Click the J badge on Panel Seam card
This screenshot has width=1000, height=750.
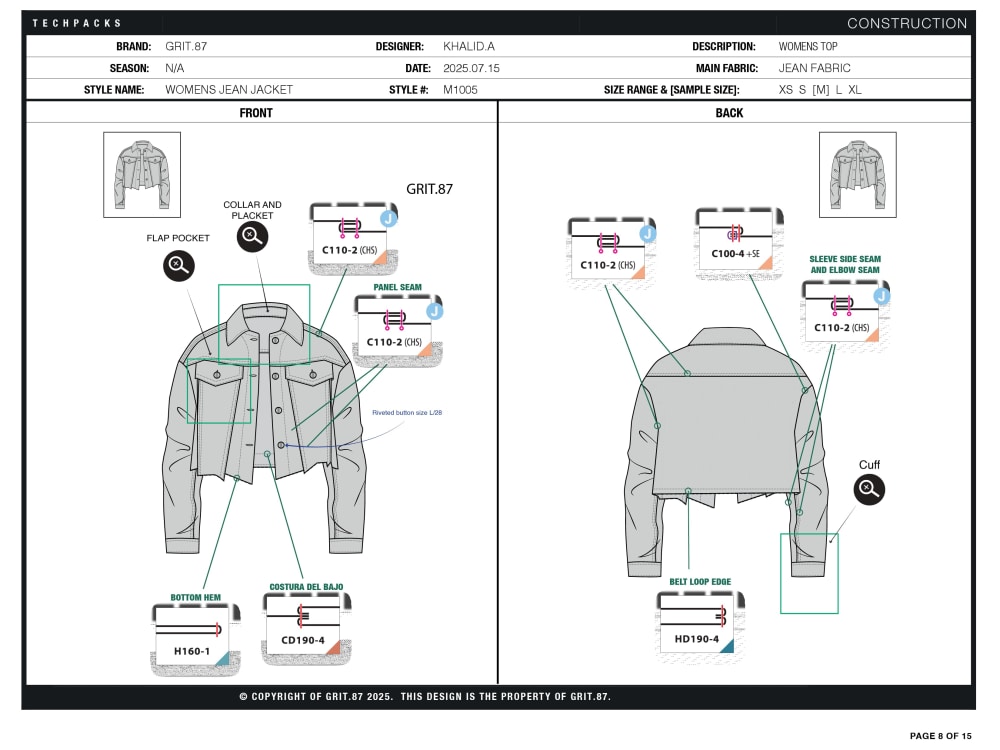click(434, 311)
